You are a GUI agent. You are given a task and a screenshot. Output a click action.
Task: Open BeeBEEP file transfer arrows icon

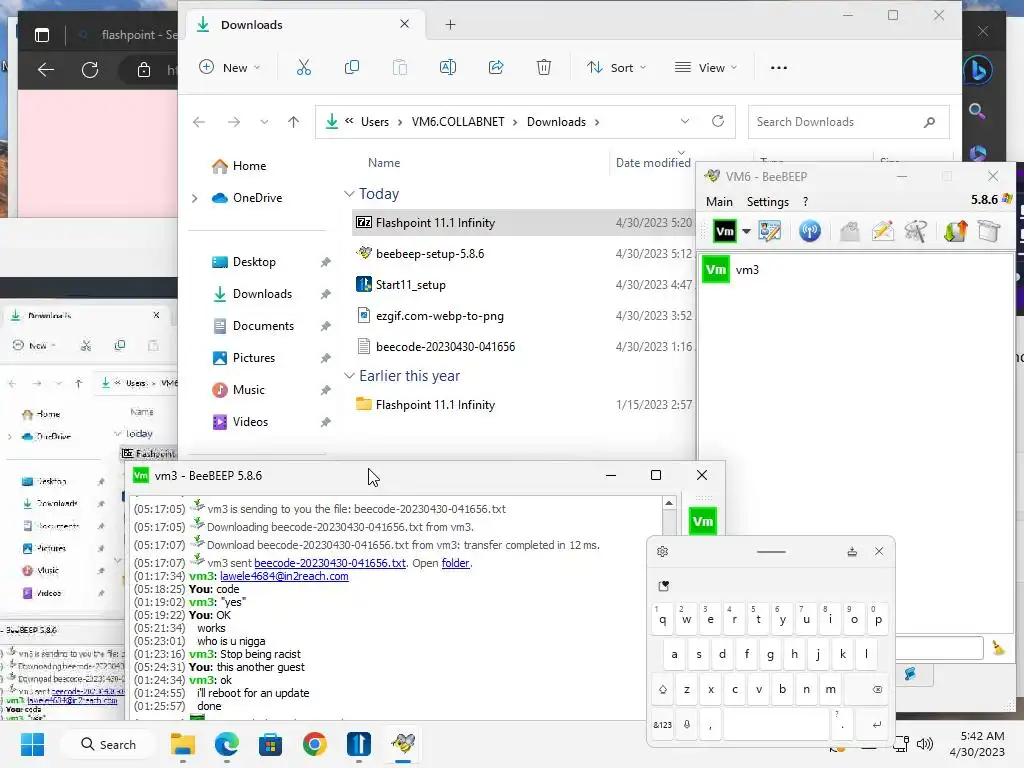point(955,231)
